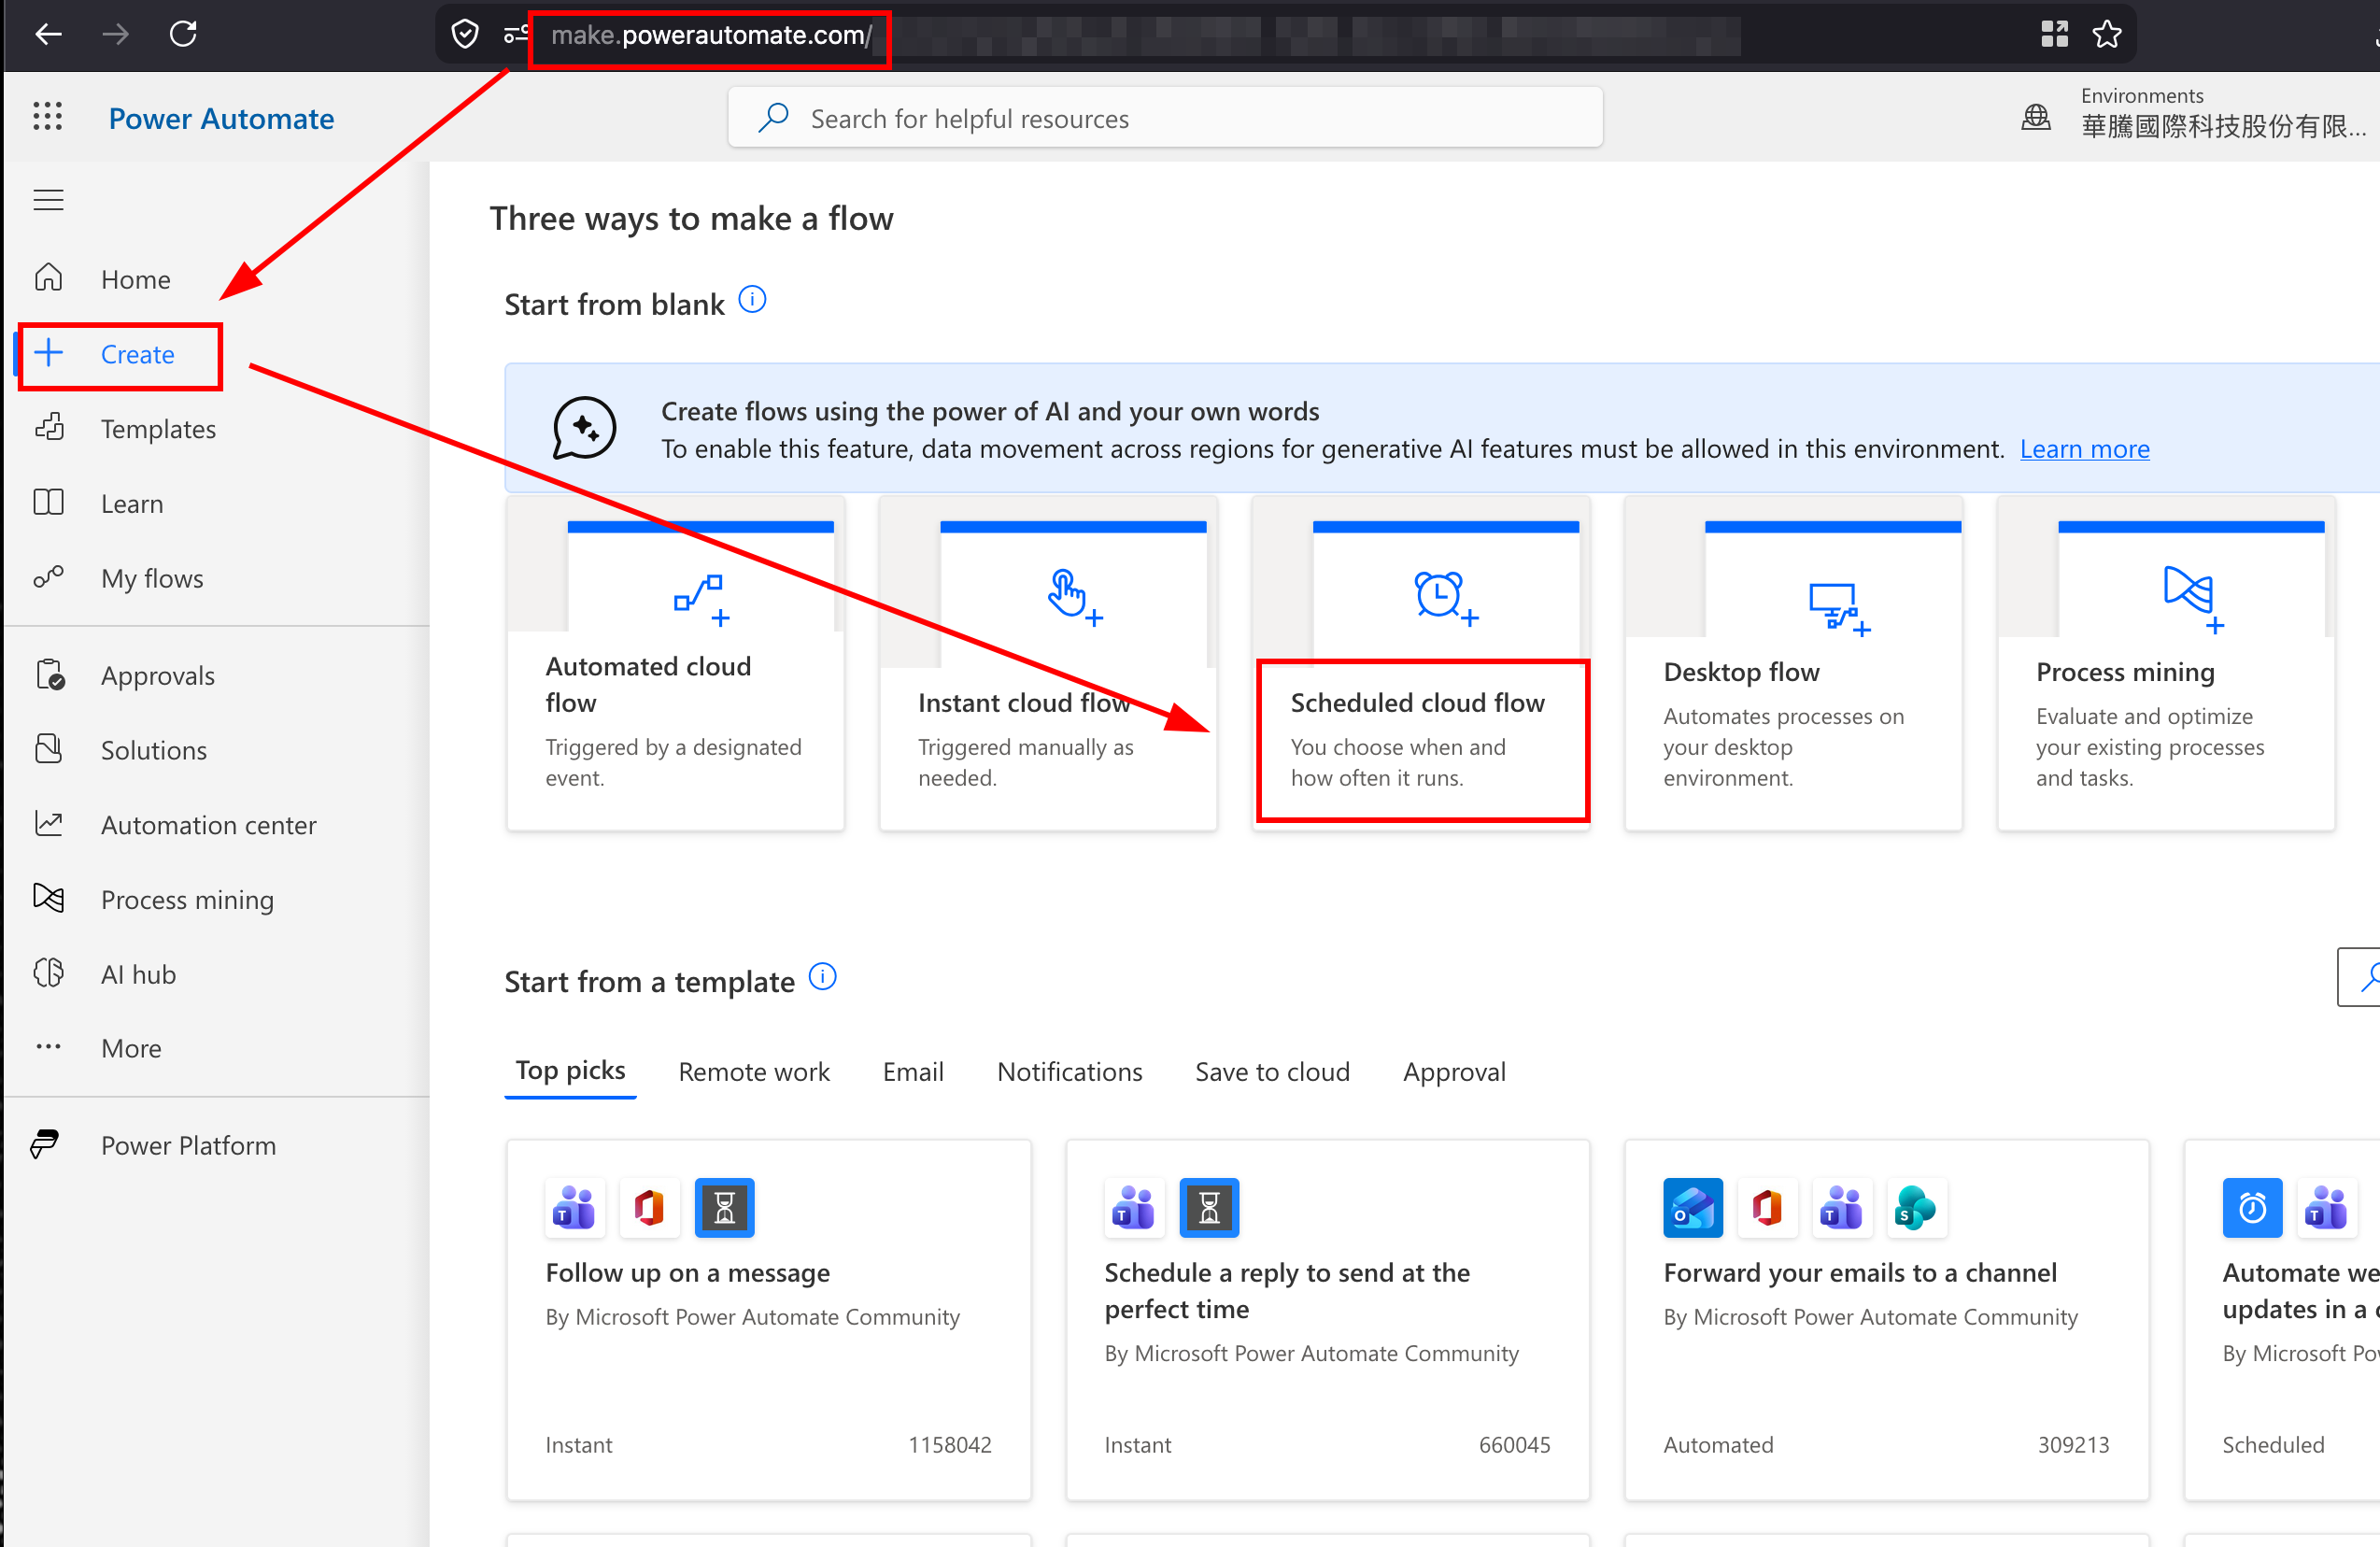This screenshot has height=1547, width=2380.
Task: Click the Templates icon in sidebar
Action: tap(49, 428)
